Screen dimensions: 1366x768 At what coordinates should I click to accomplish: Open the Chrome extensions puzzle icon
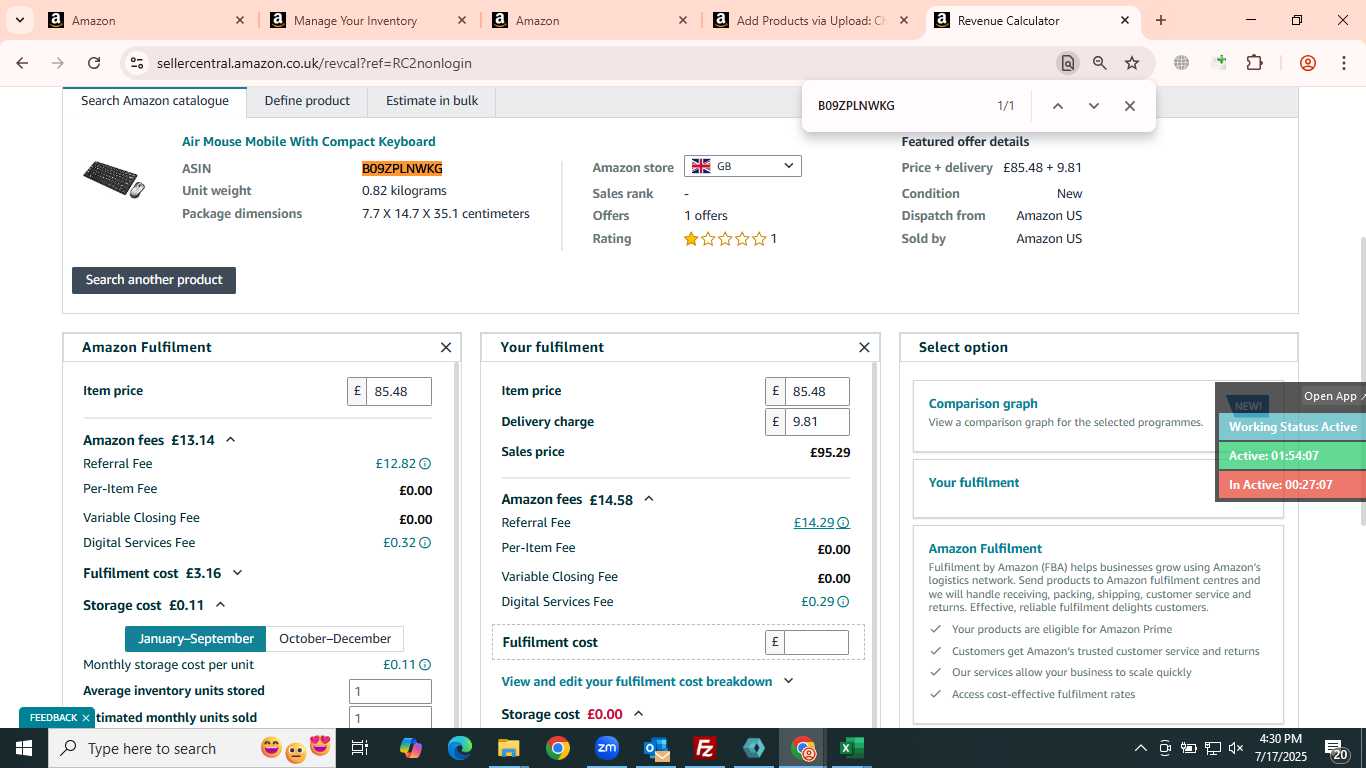(x=1254, y=63)
